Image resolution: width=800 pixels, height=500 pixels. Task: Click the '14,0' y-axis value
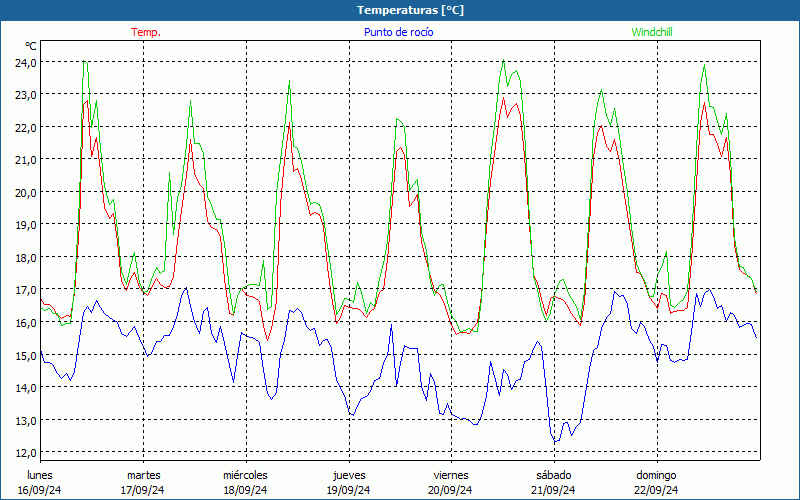point(26,388)
